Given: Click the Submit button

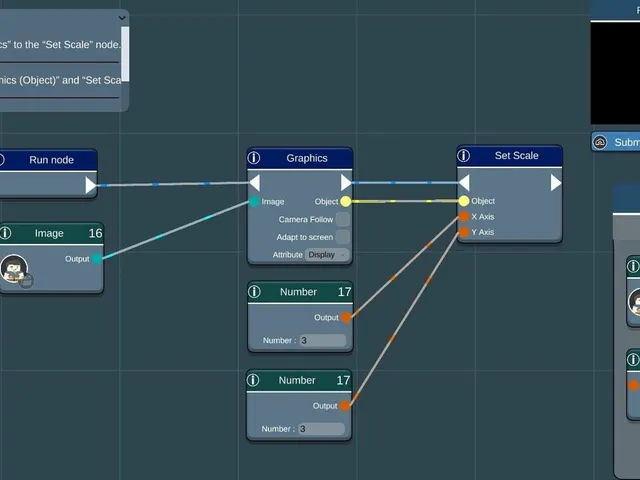Looking at the screenshot, I should [x=616, y=142].
